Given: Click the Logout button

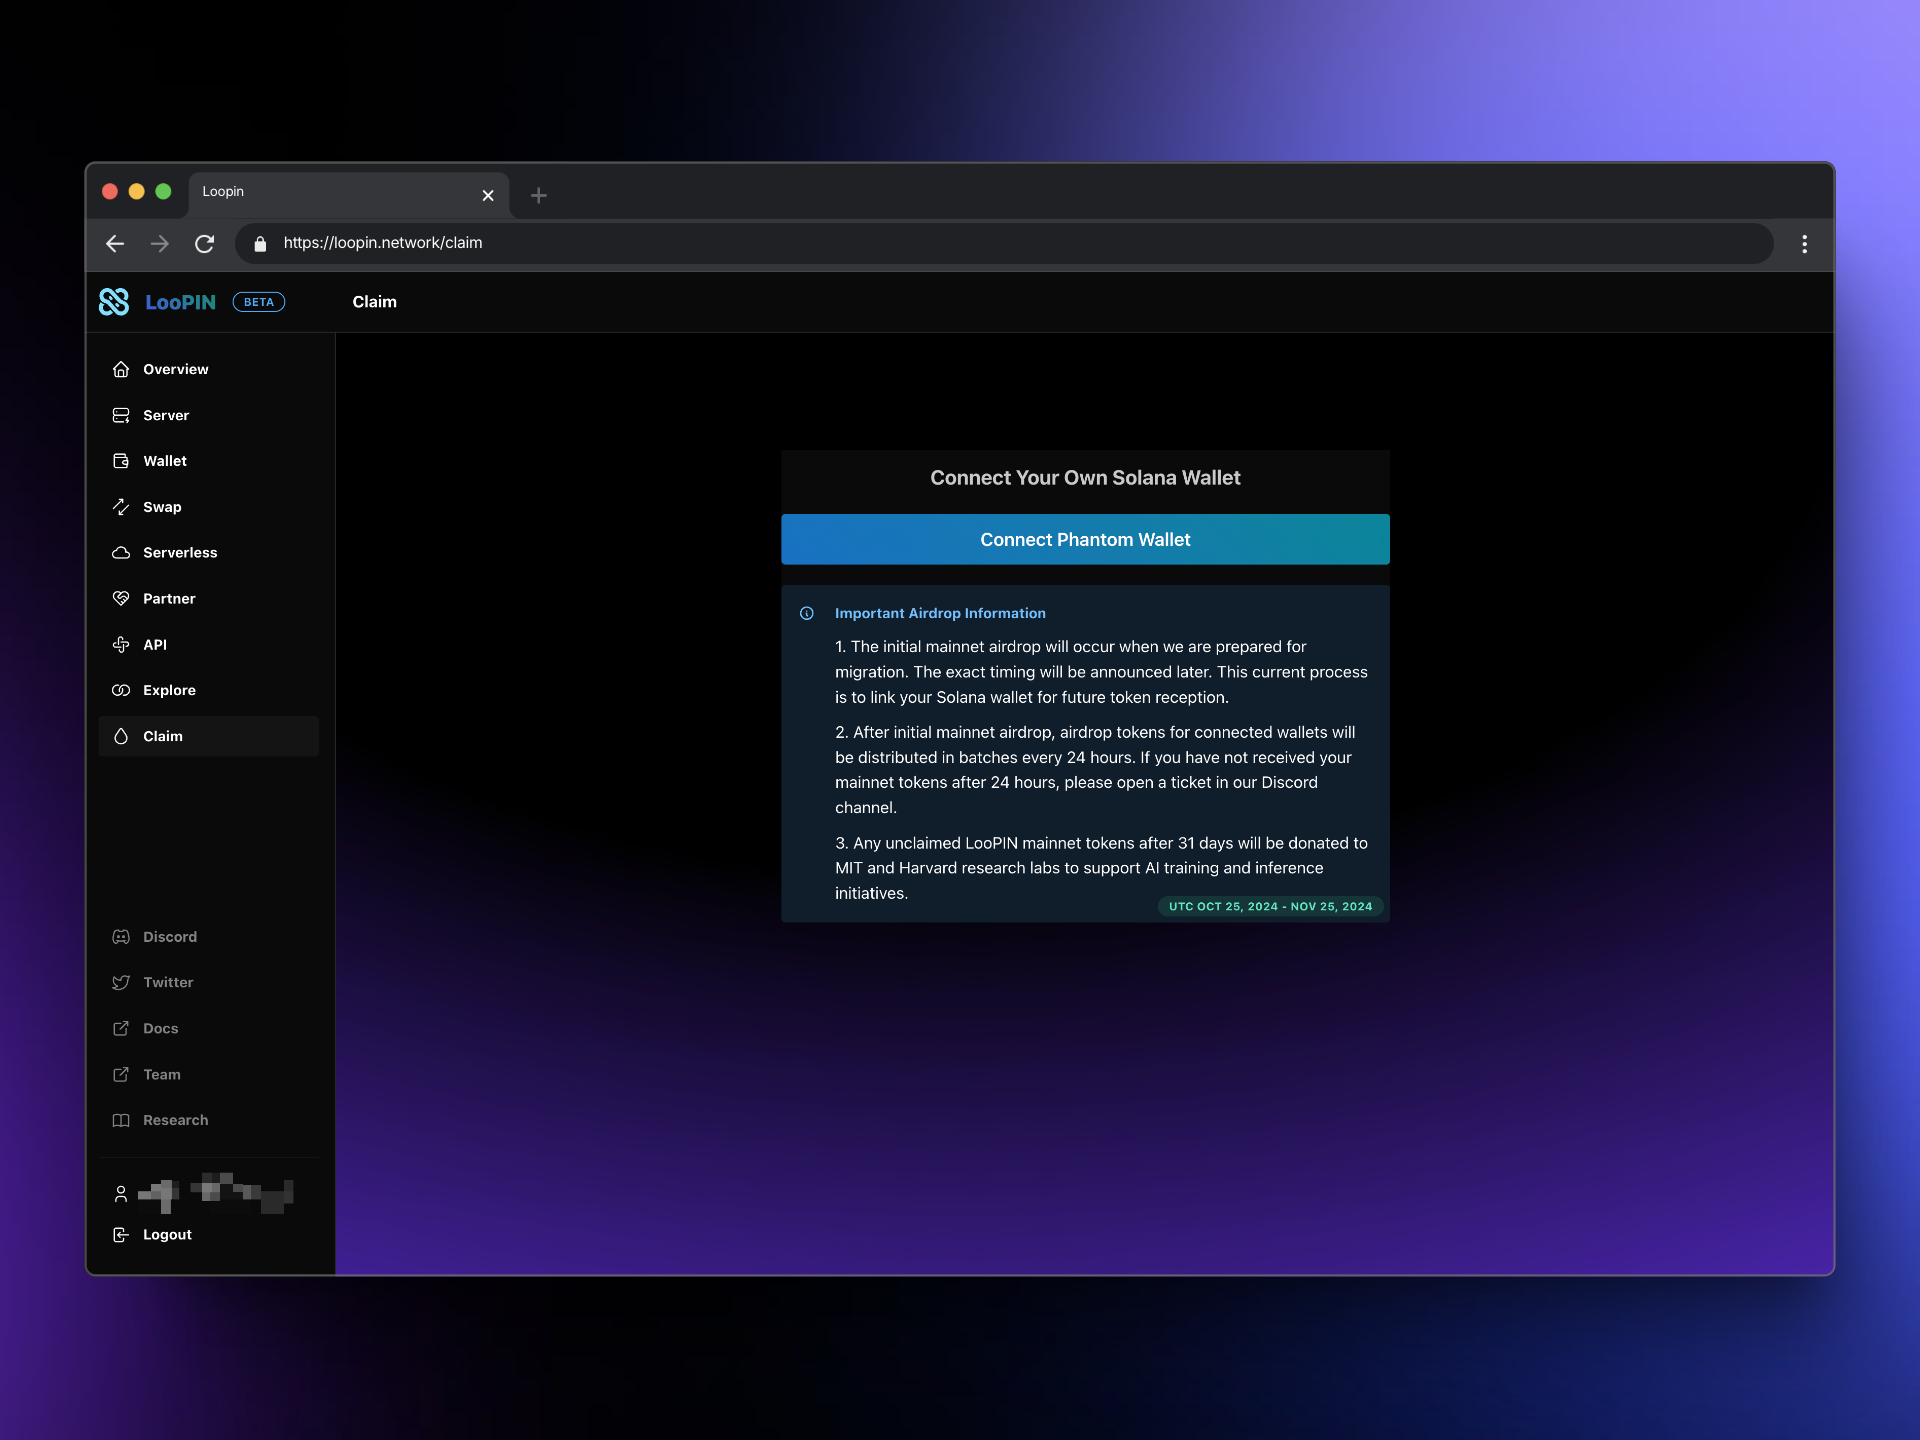Looking at the screenshot, I should tap(167, 1235).
